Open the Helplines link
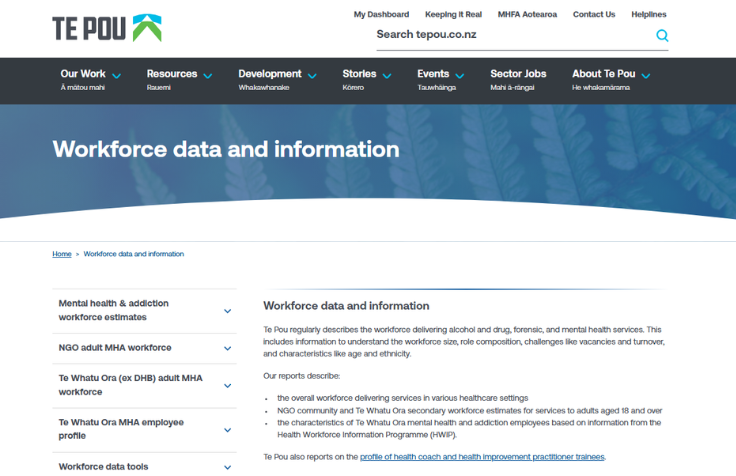The image size is (736, 476). point(649,14)
